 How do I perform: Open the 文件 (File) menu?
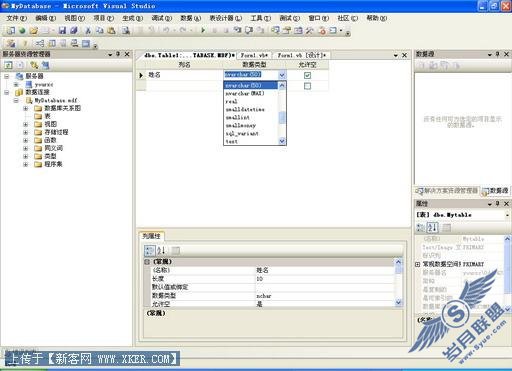click(x=16, y=18)
